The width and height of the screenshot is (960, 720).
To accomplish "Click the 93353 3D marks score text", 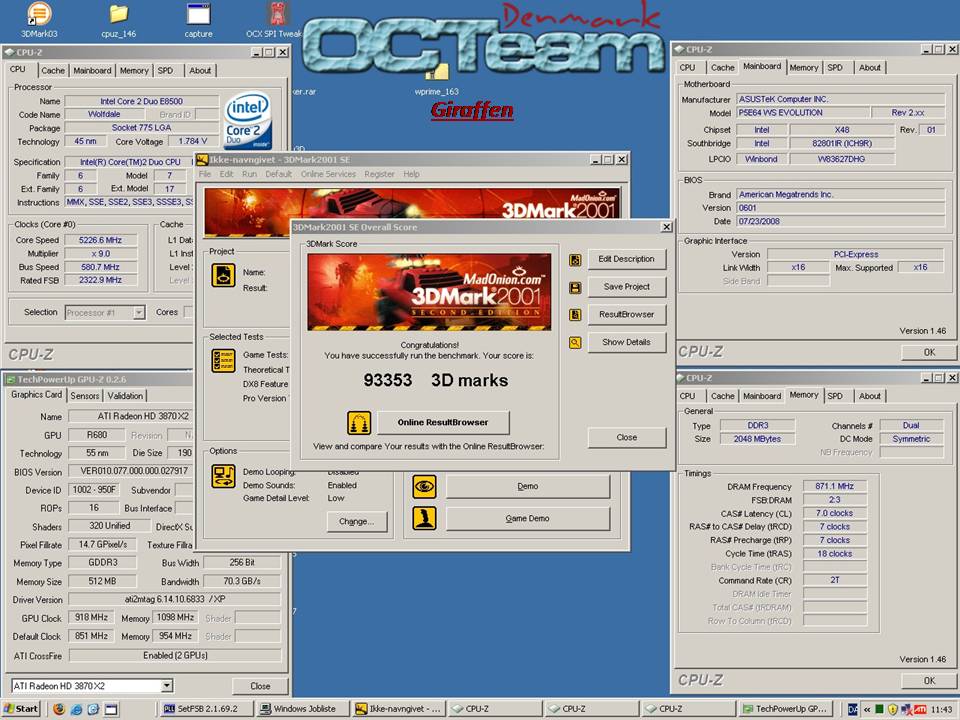I will [x=435, y=380].
